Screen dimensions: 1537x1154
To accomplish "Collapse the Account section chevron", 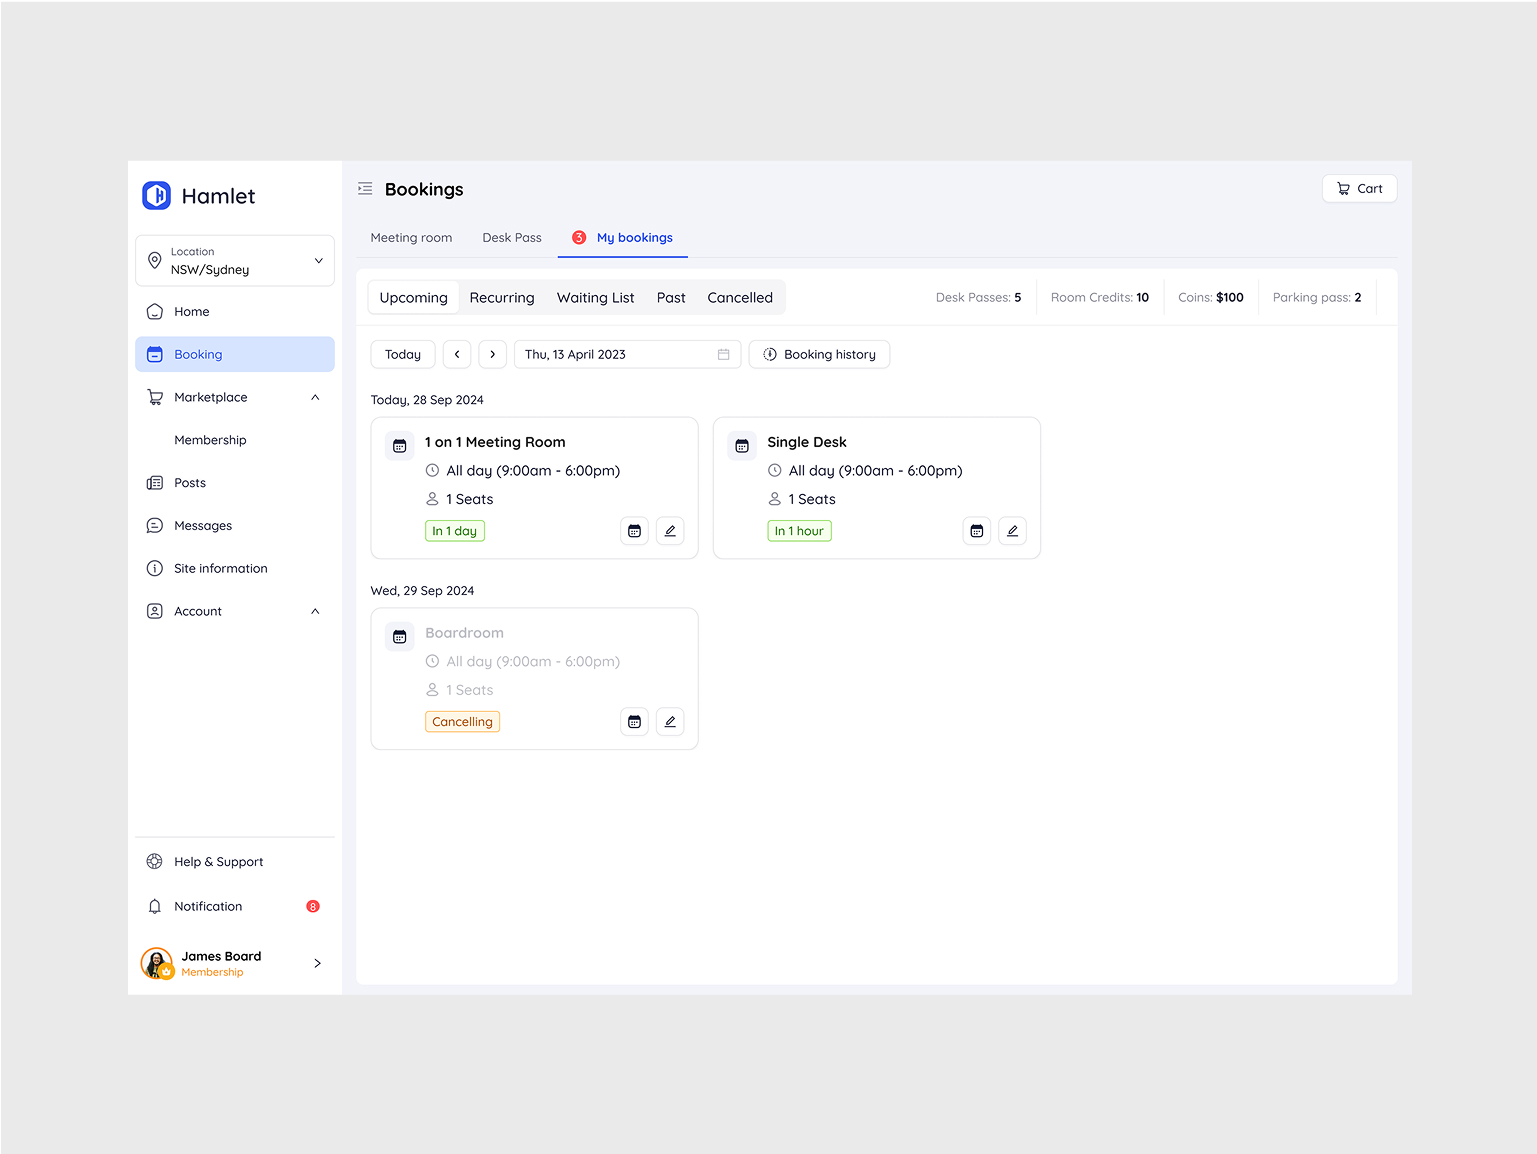I will pyautogui.click(x=315, y=611).
